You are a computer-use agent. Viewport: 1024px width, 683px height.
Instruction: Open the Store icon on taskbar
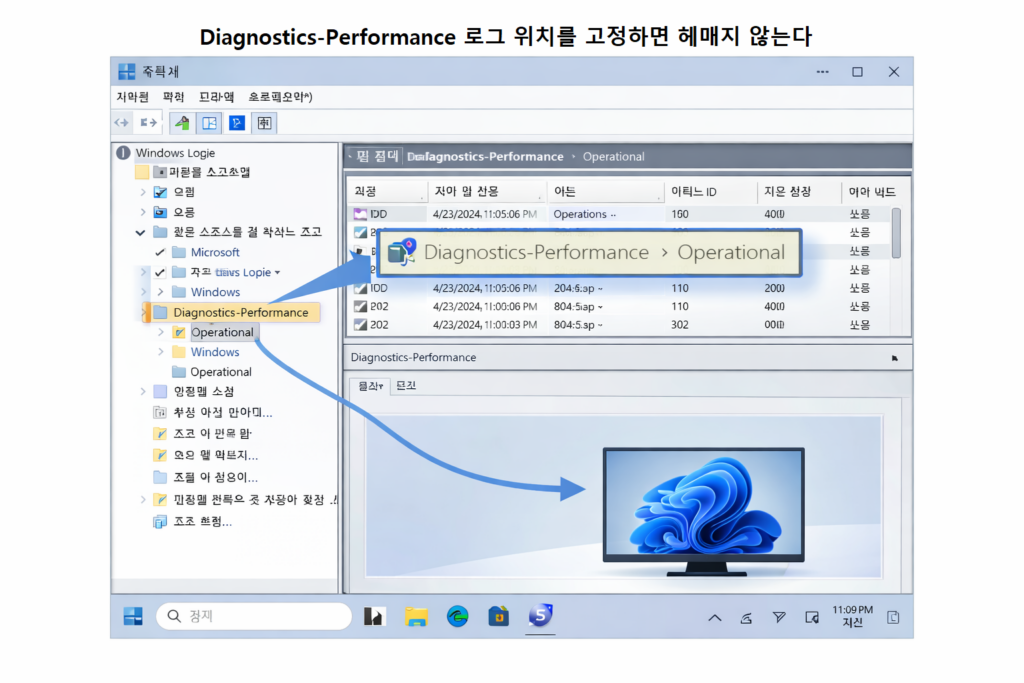point(498,616)
